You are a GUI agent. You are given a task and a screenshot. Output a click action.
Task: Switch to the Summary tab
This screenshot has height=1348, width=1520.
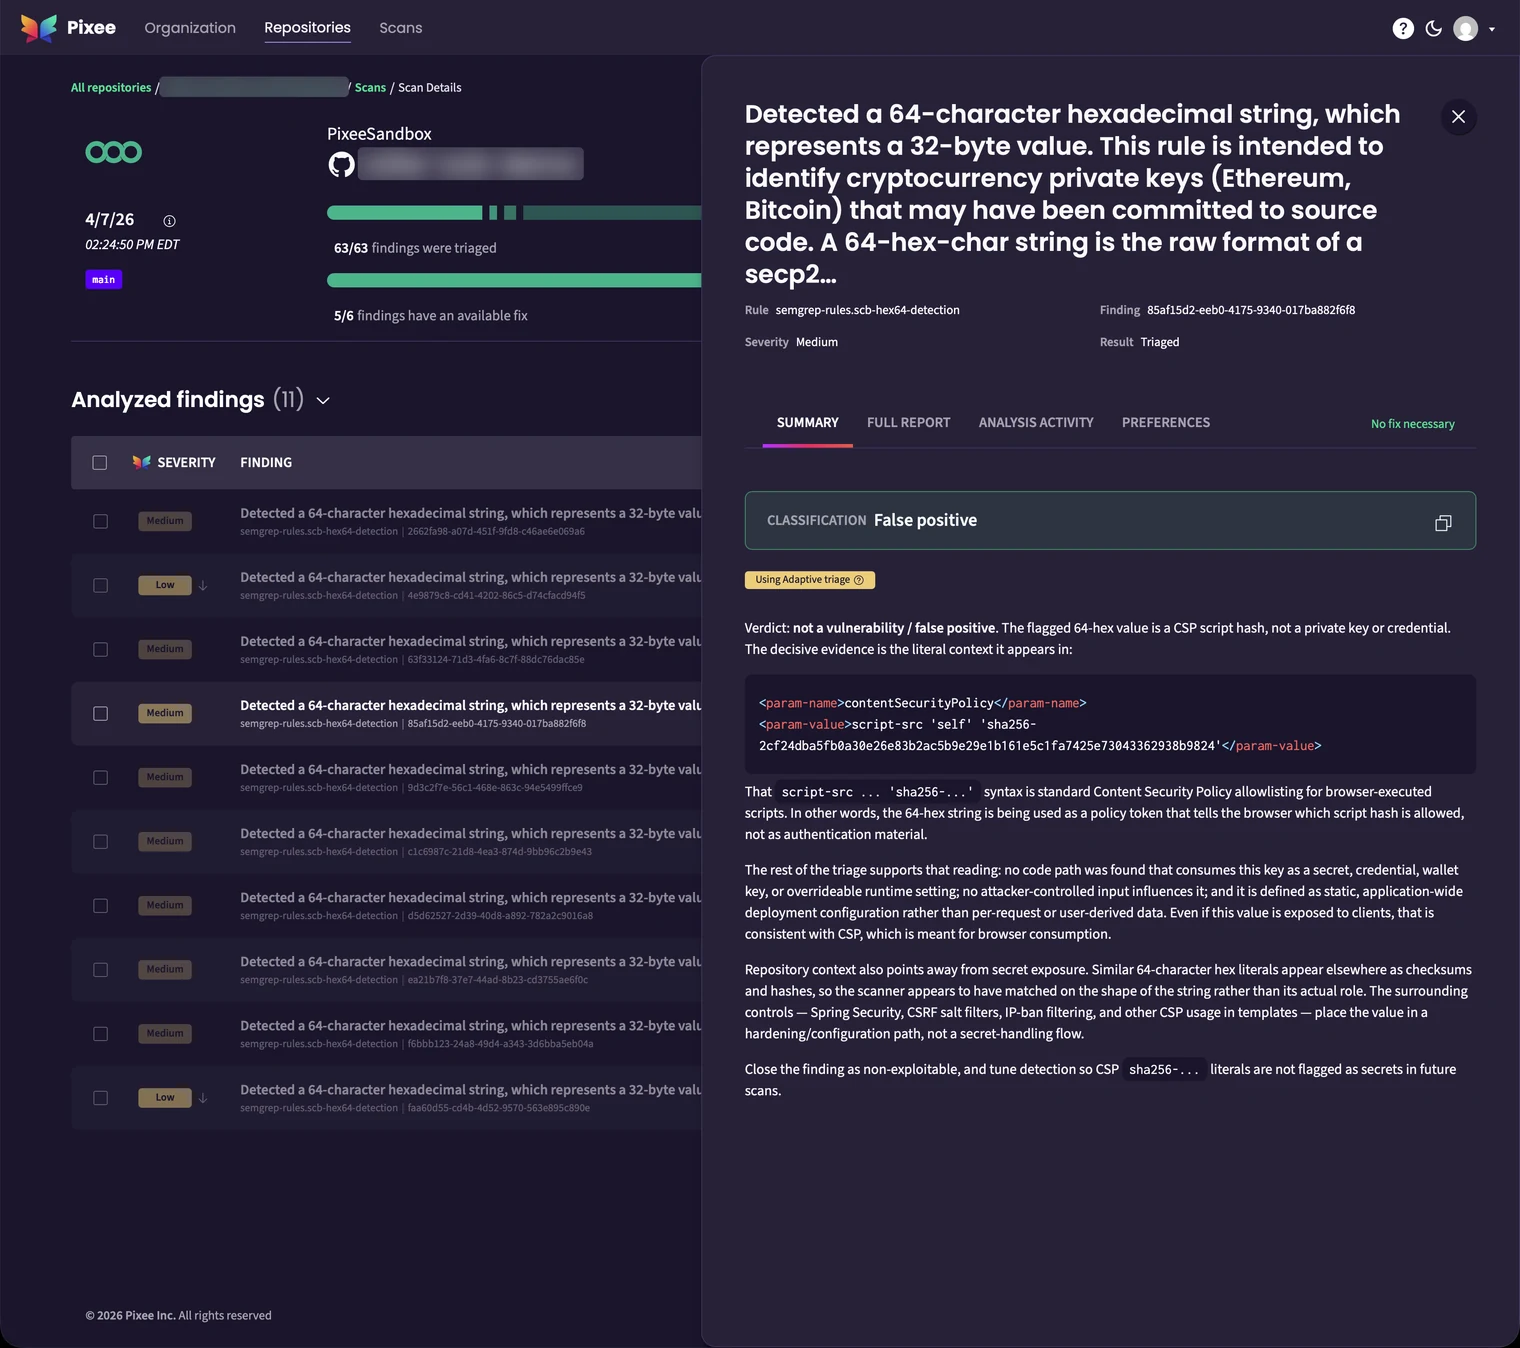pos(808,423)
